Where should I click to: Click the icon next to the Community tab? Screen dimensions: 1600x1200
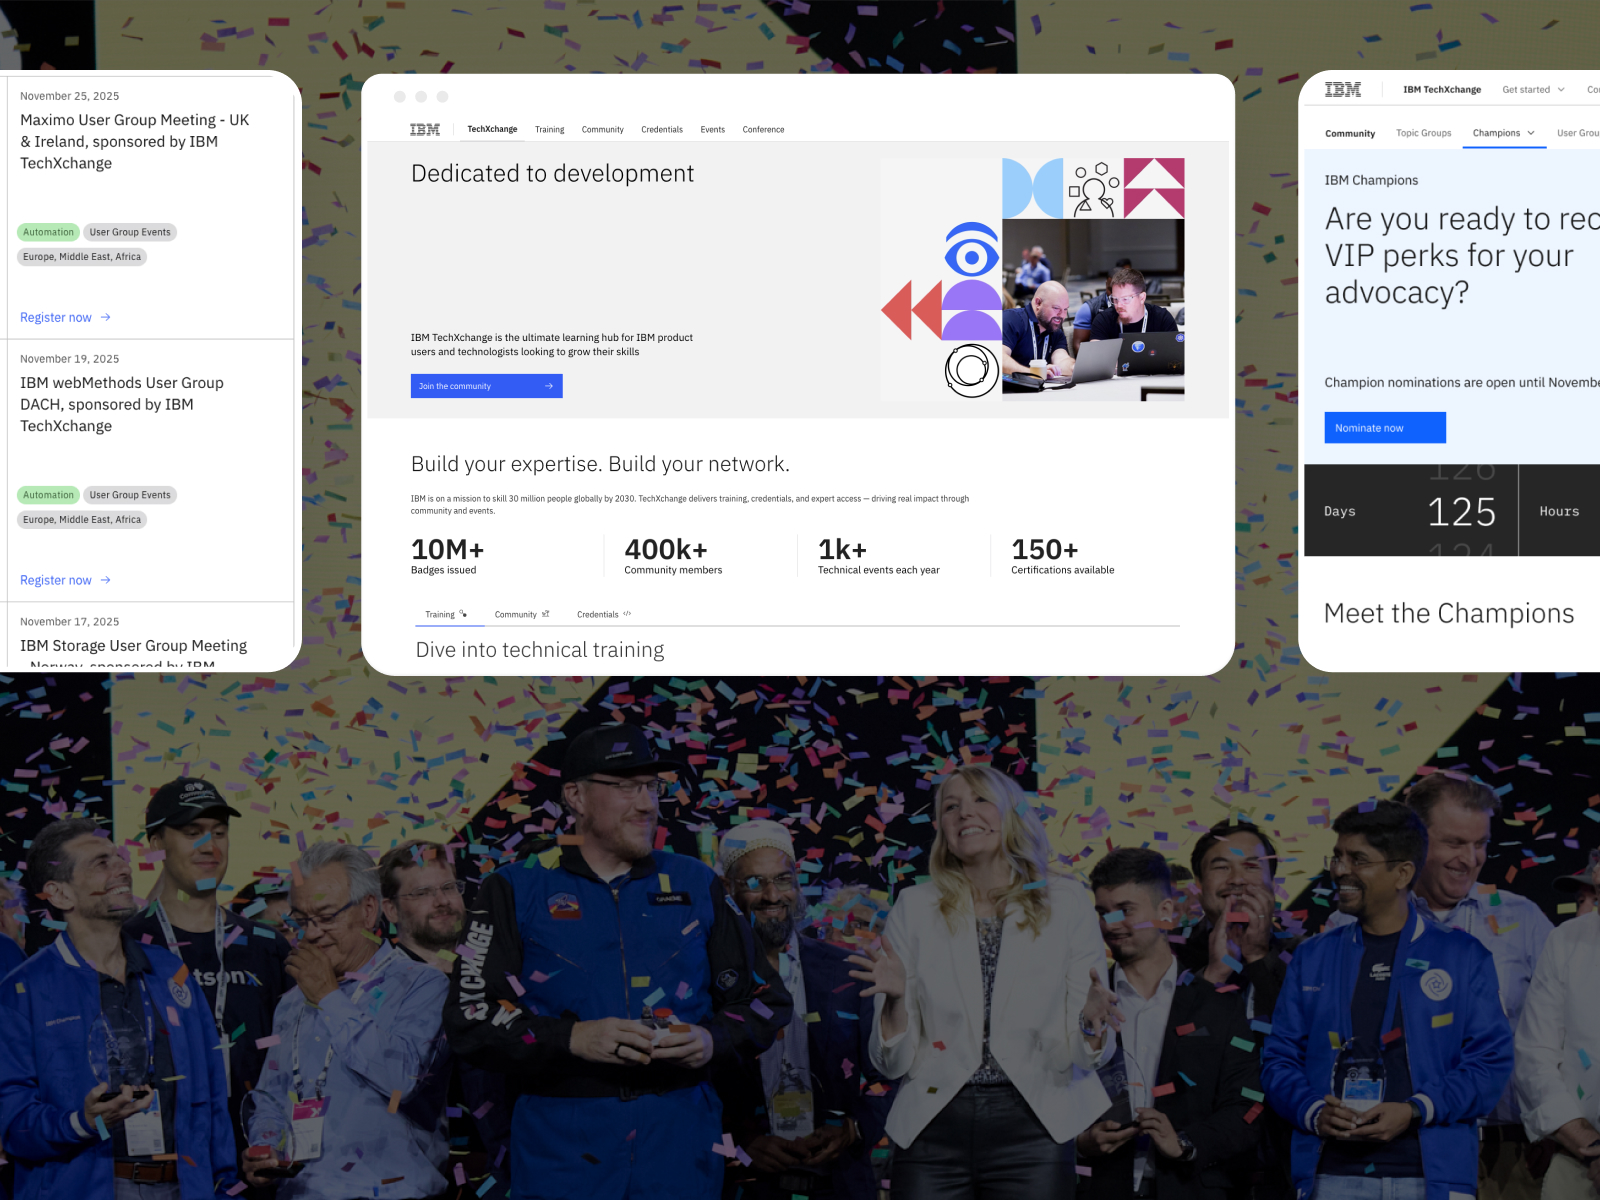545,614
